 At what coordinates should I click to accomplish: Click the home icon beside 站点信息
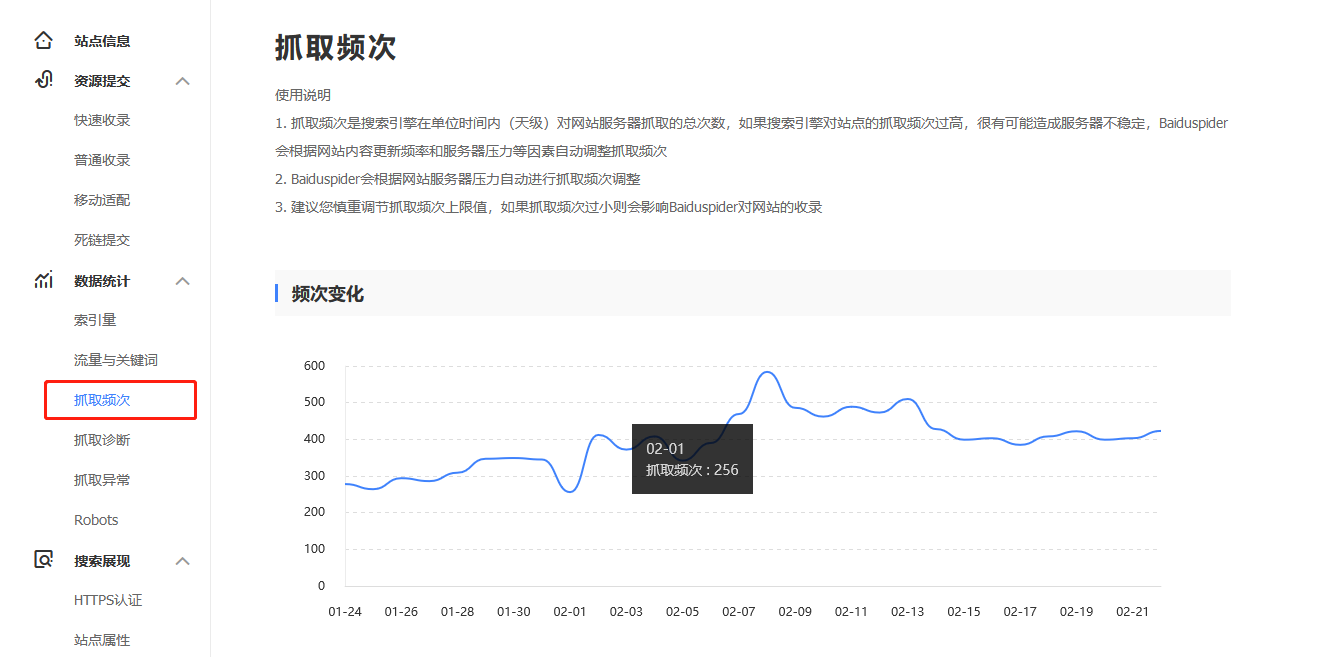click(43, 41)
